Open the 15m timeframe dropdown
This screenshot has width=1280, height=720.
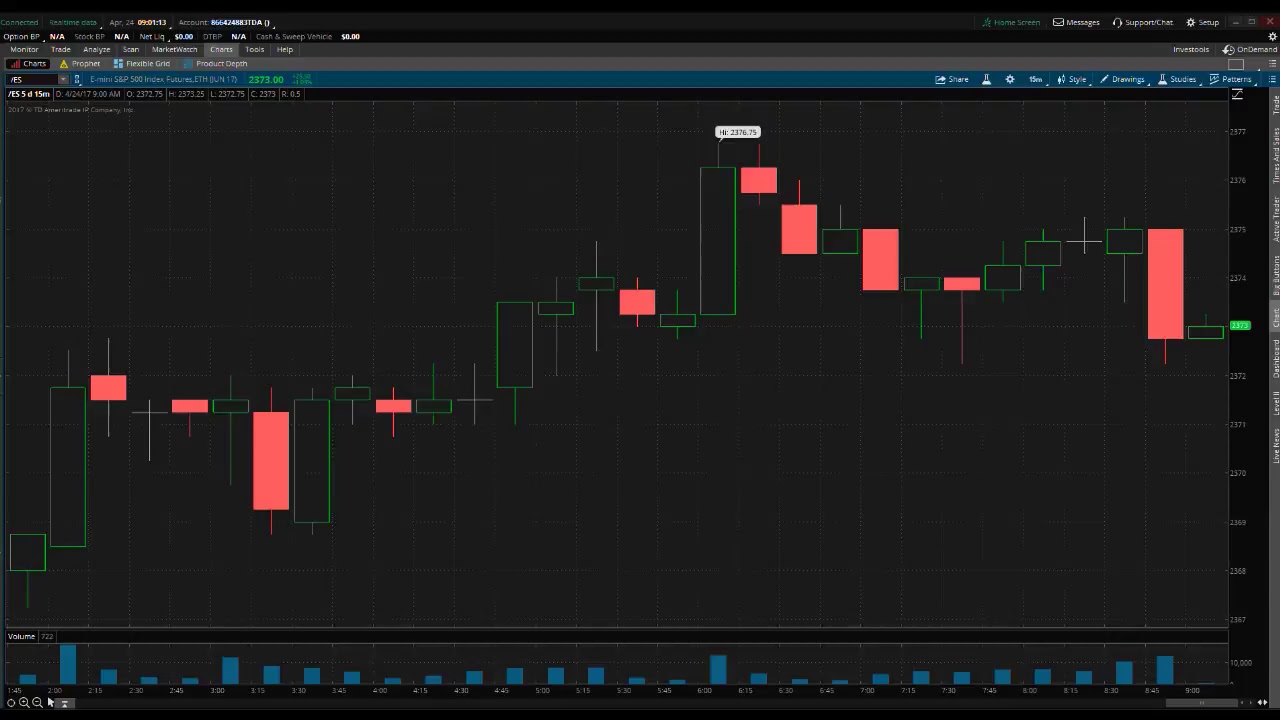coord(1035,79)
